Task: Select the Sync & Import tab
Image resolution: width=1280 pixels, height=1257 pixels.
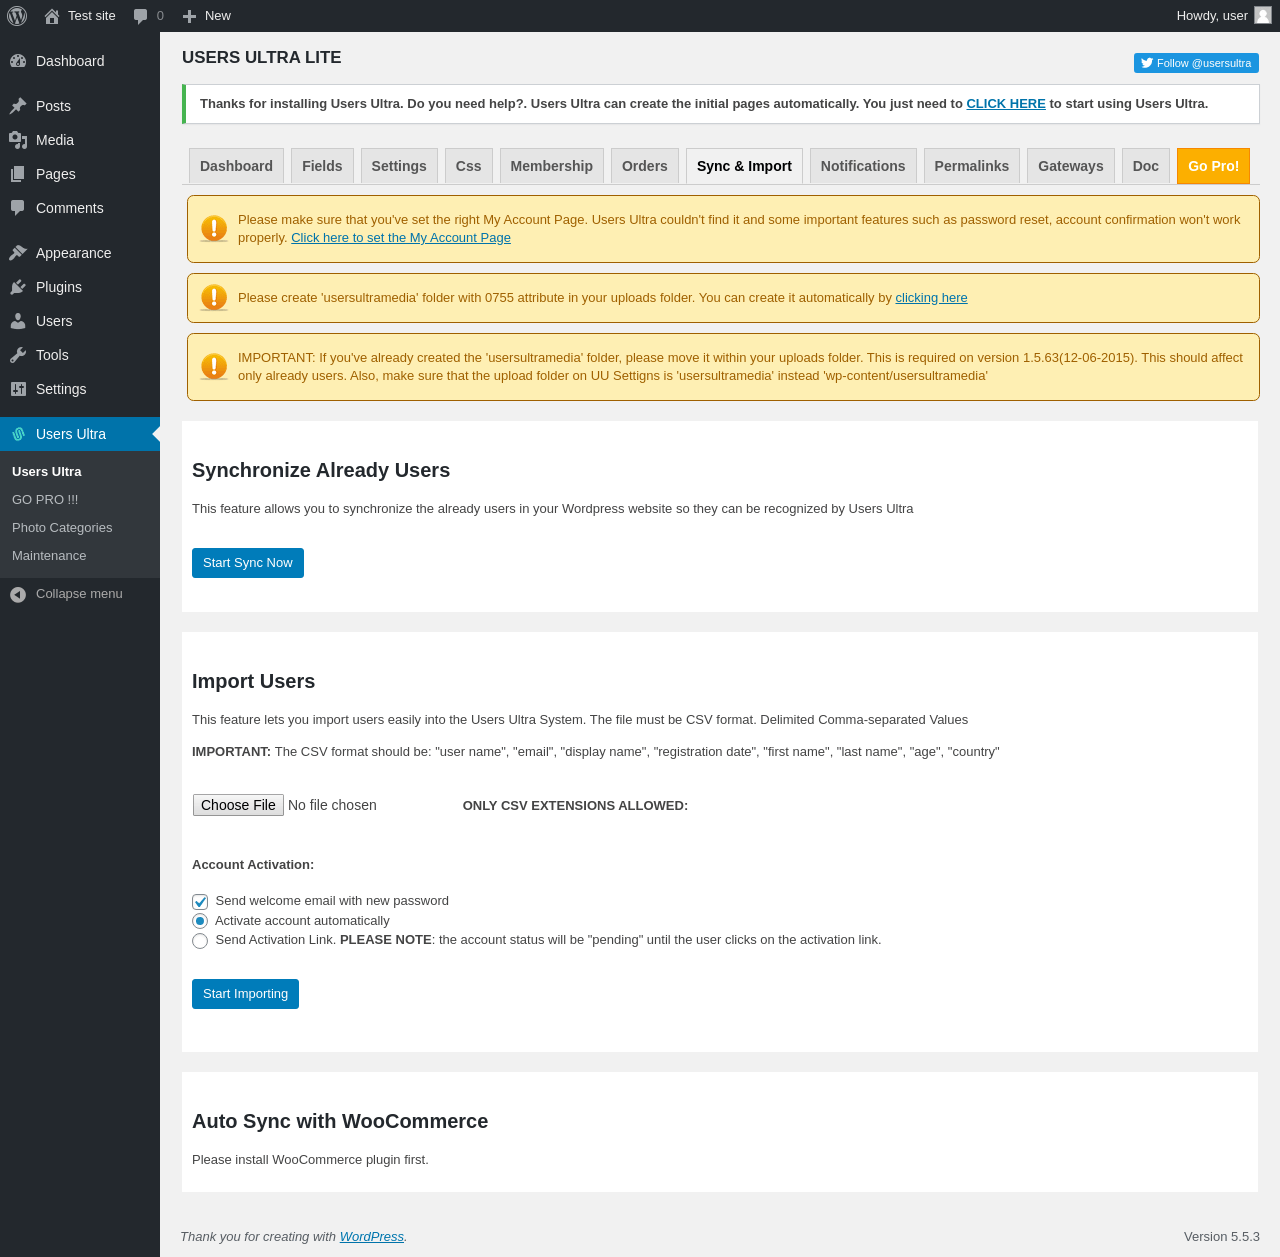Action: (744, 166)
